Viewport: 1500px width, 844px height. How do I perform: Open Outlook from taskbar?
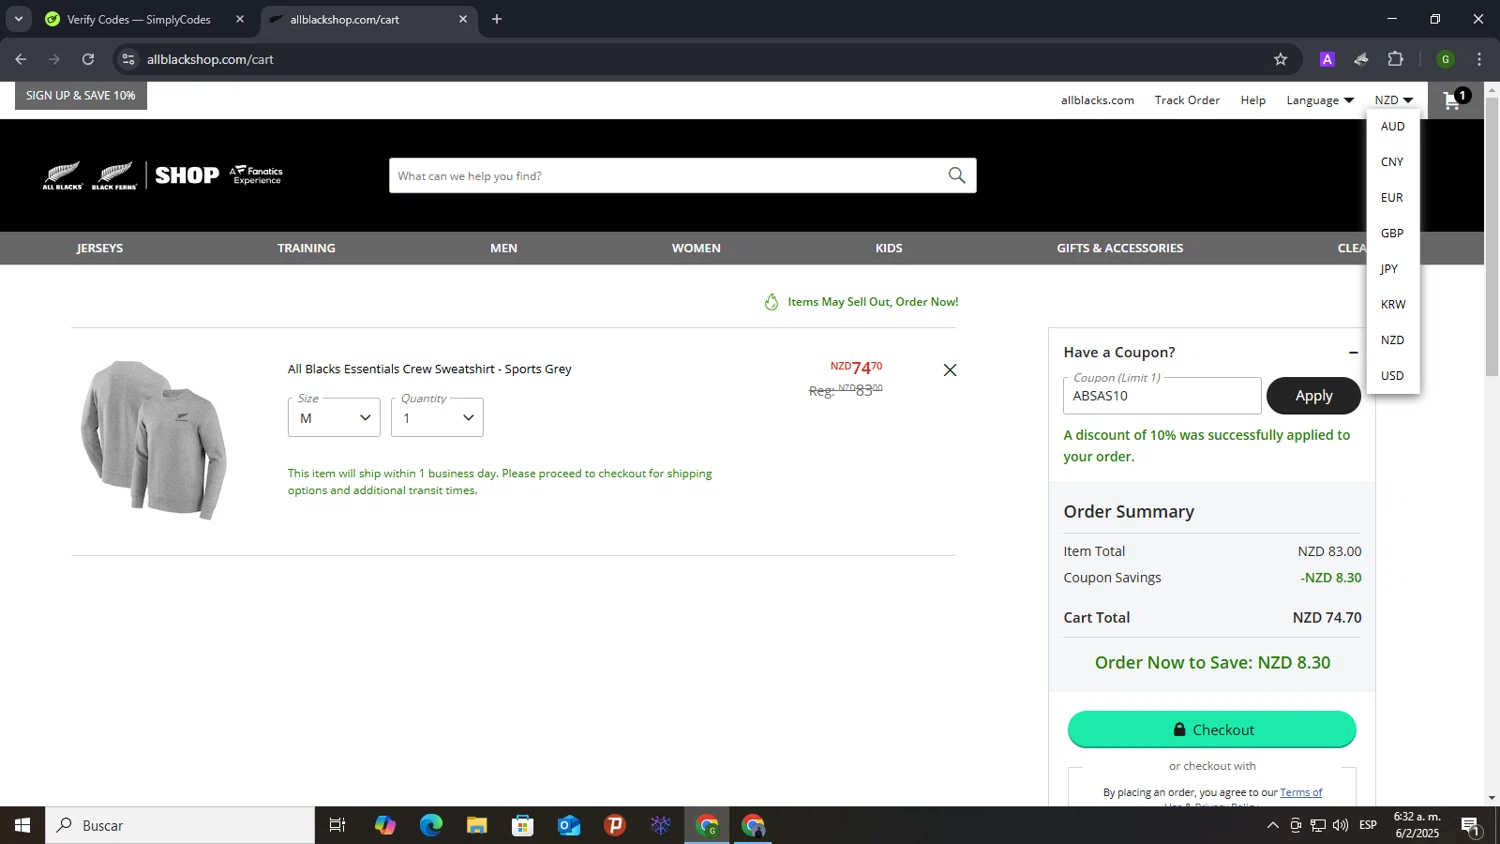point(569,825)
